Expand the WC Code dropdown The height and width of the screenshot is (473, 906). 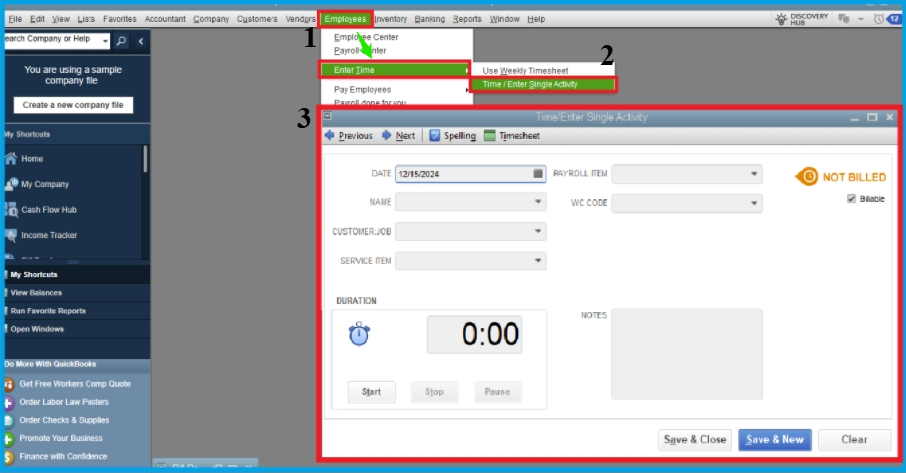(754, 203)
